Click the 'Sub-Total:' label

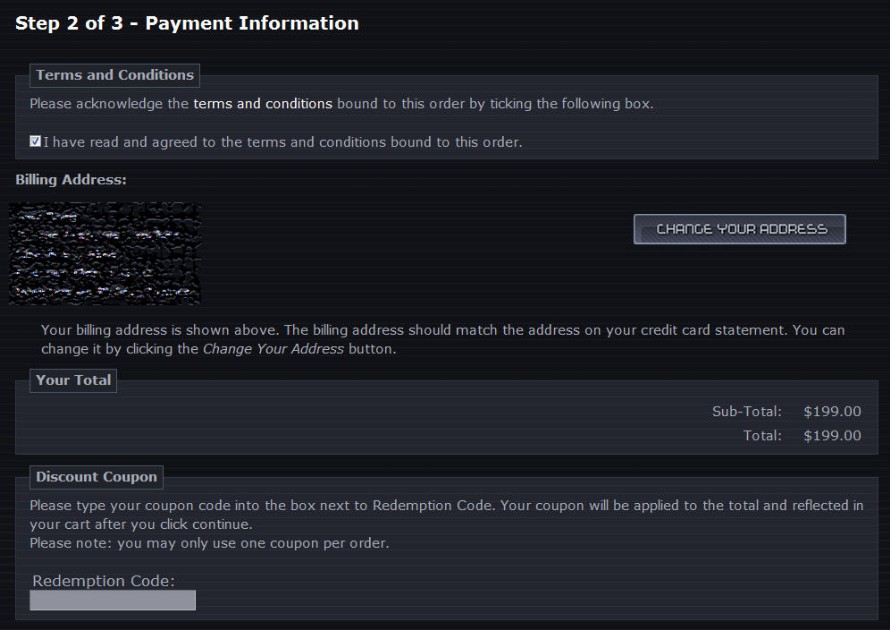pos(746,411)
